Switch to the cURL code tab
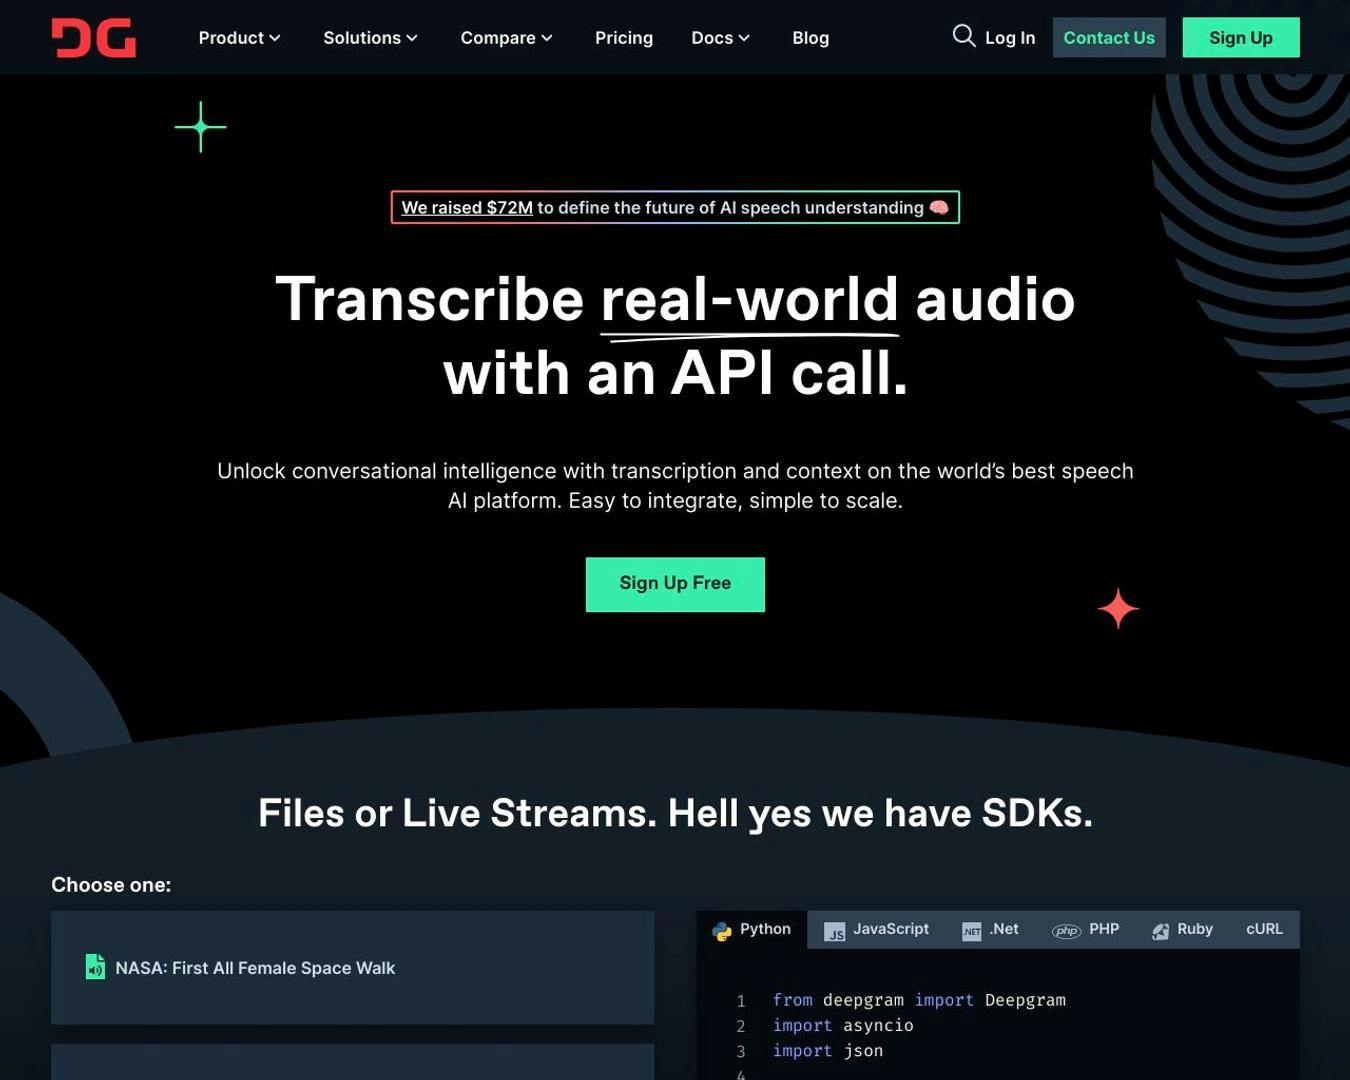 click(1264, 929)
